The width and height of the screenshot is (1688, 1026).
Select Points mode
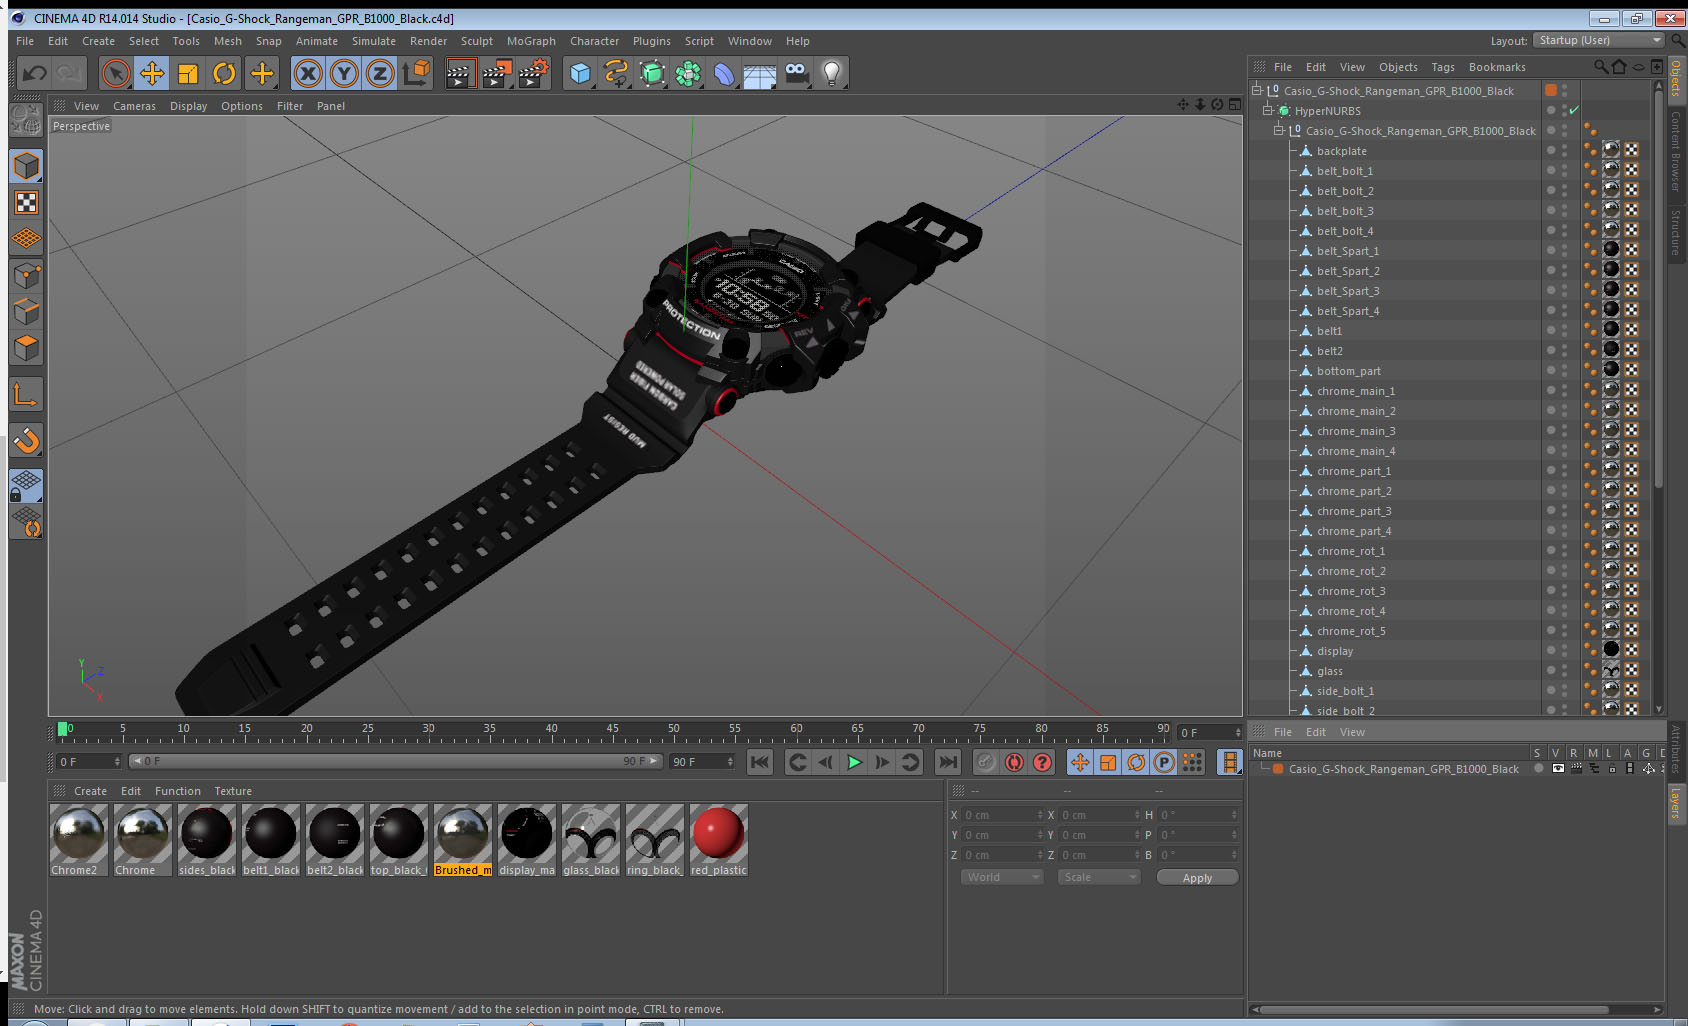point(26,275)
